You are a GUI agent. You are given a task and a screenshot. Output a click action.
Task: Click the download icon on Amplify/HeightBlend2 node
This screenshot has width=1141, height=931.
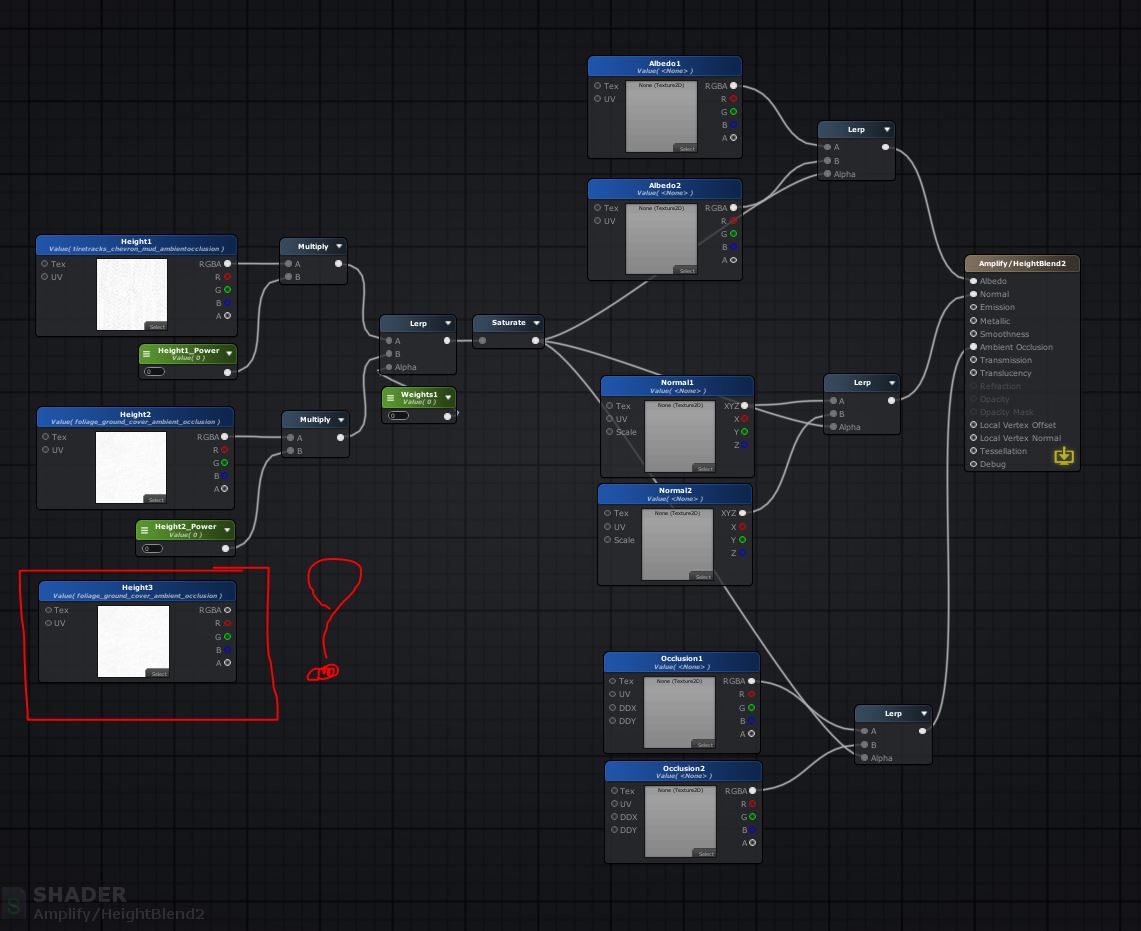(x=1064, y=456)
